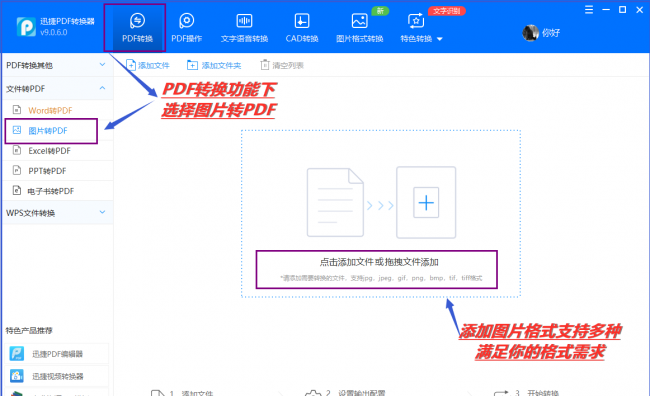Select 电子书转PDF in sidebar

coord(57,191)
